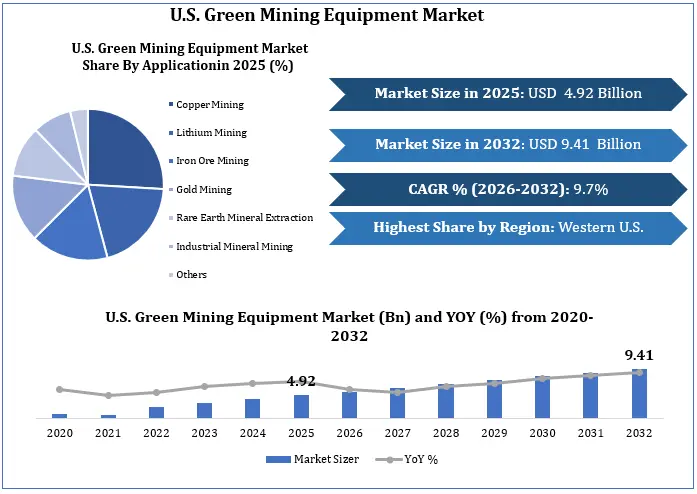This screenshot has width=697, height=494.
Task: Click the largest dark blue pie slice
Action: [x=120, y=153]
